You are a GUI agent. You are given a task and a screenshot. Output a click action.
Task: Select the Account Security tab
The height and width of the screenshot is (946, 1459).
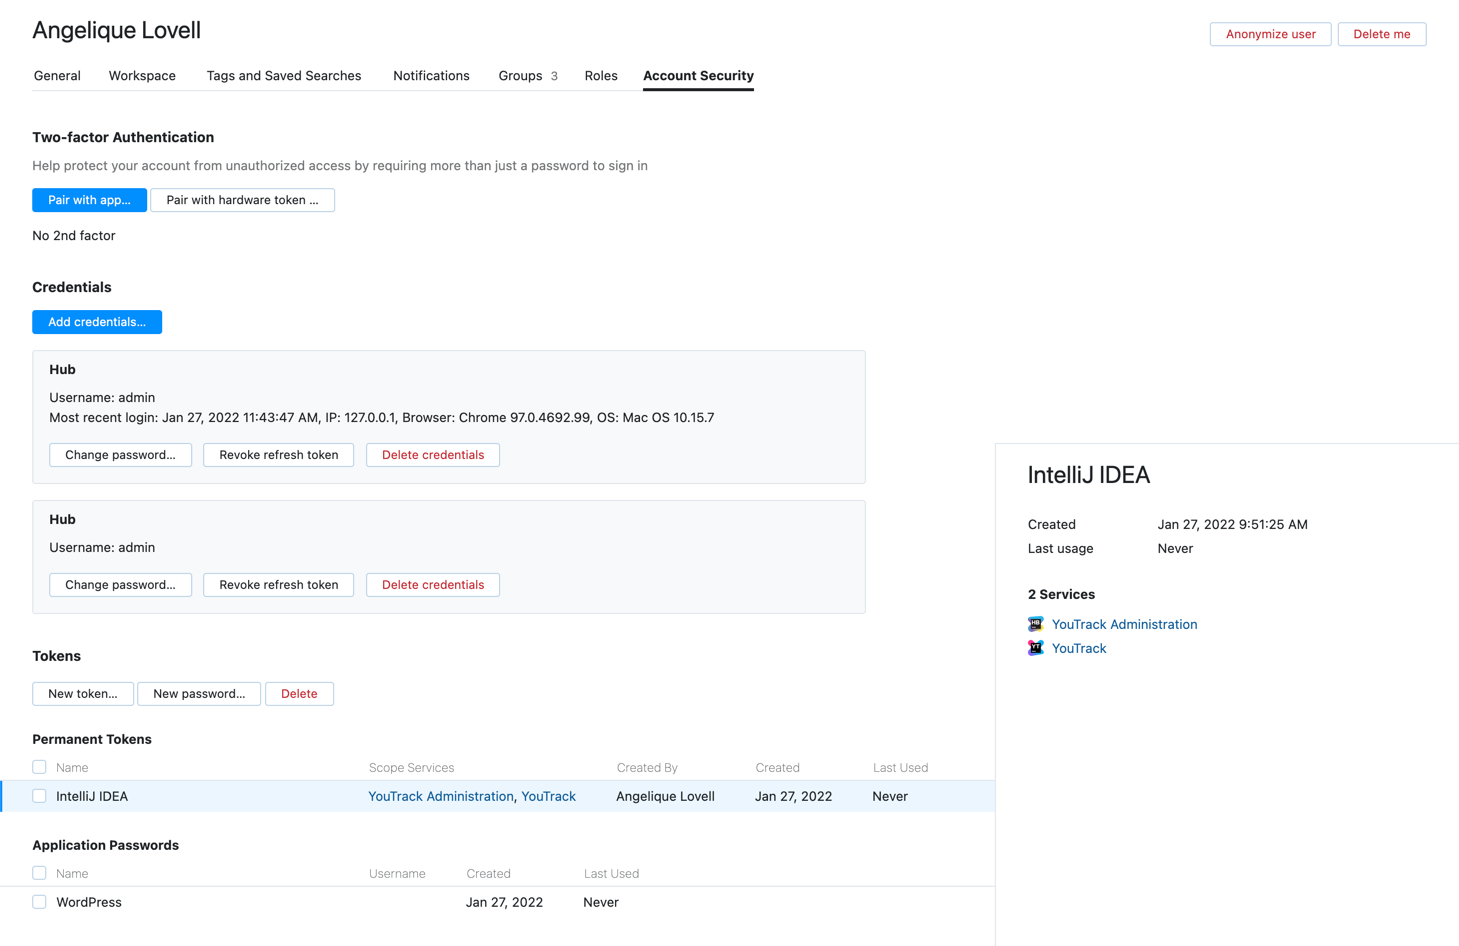(698, 76)
